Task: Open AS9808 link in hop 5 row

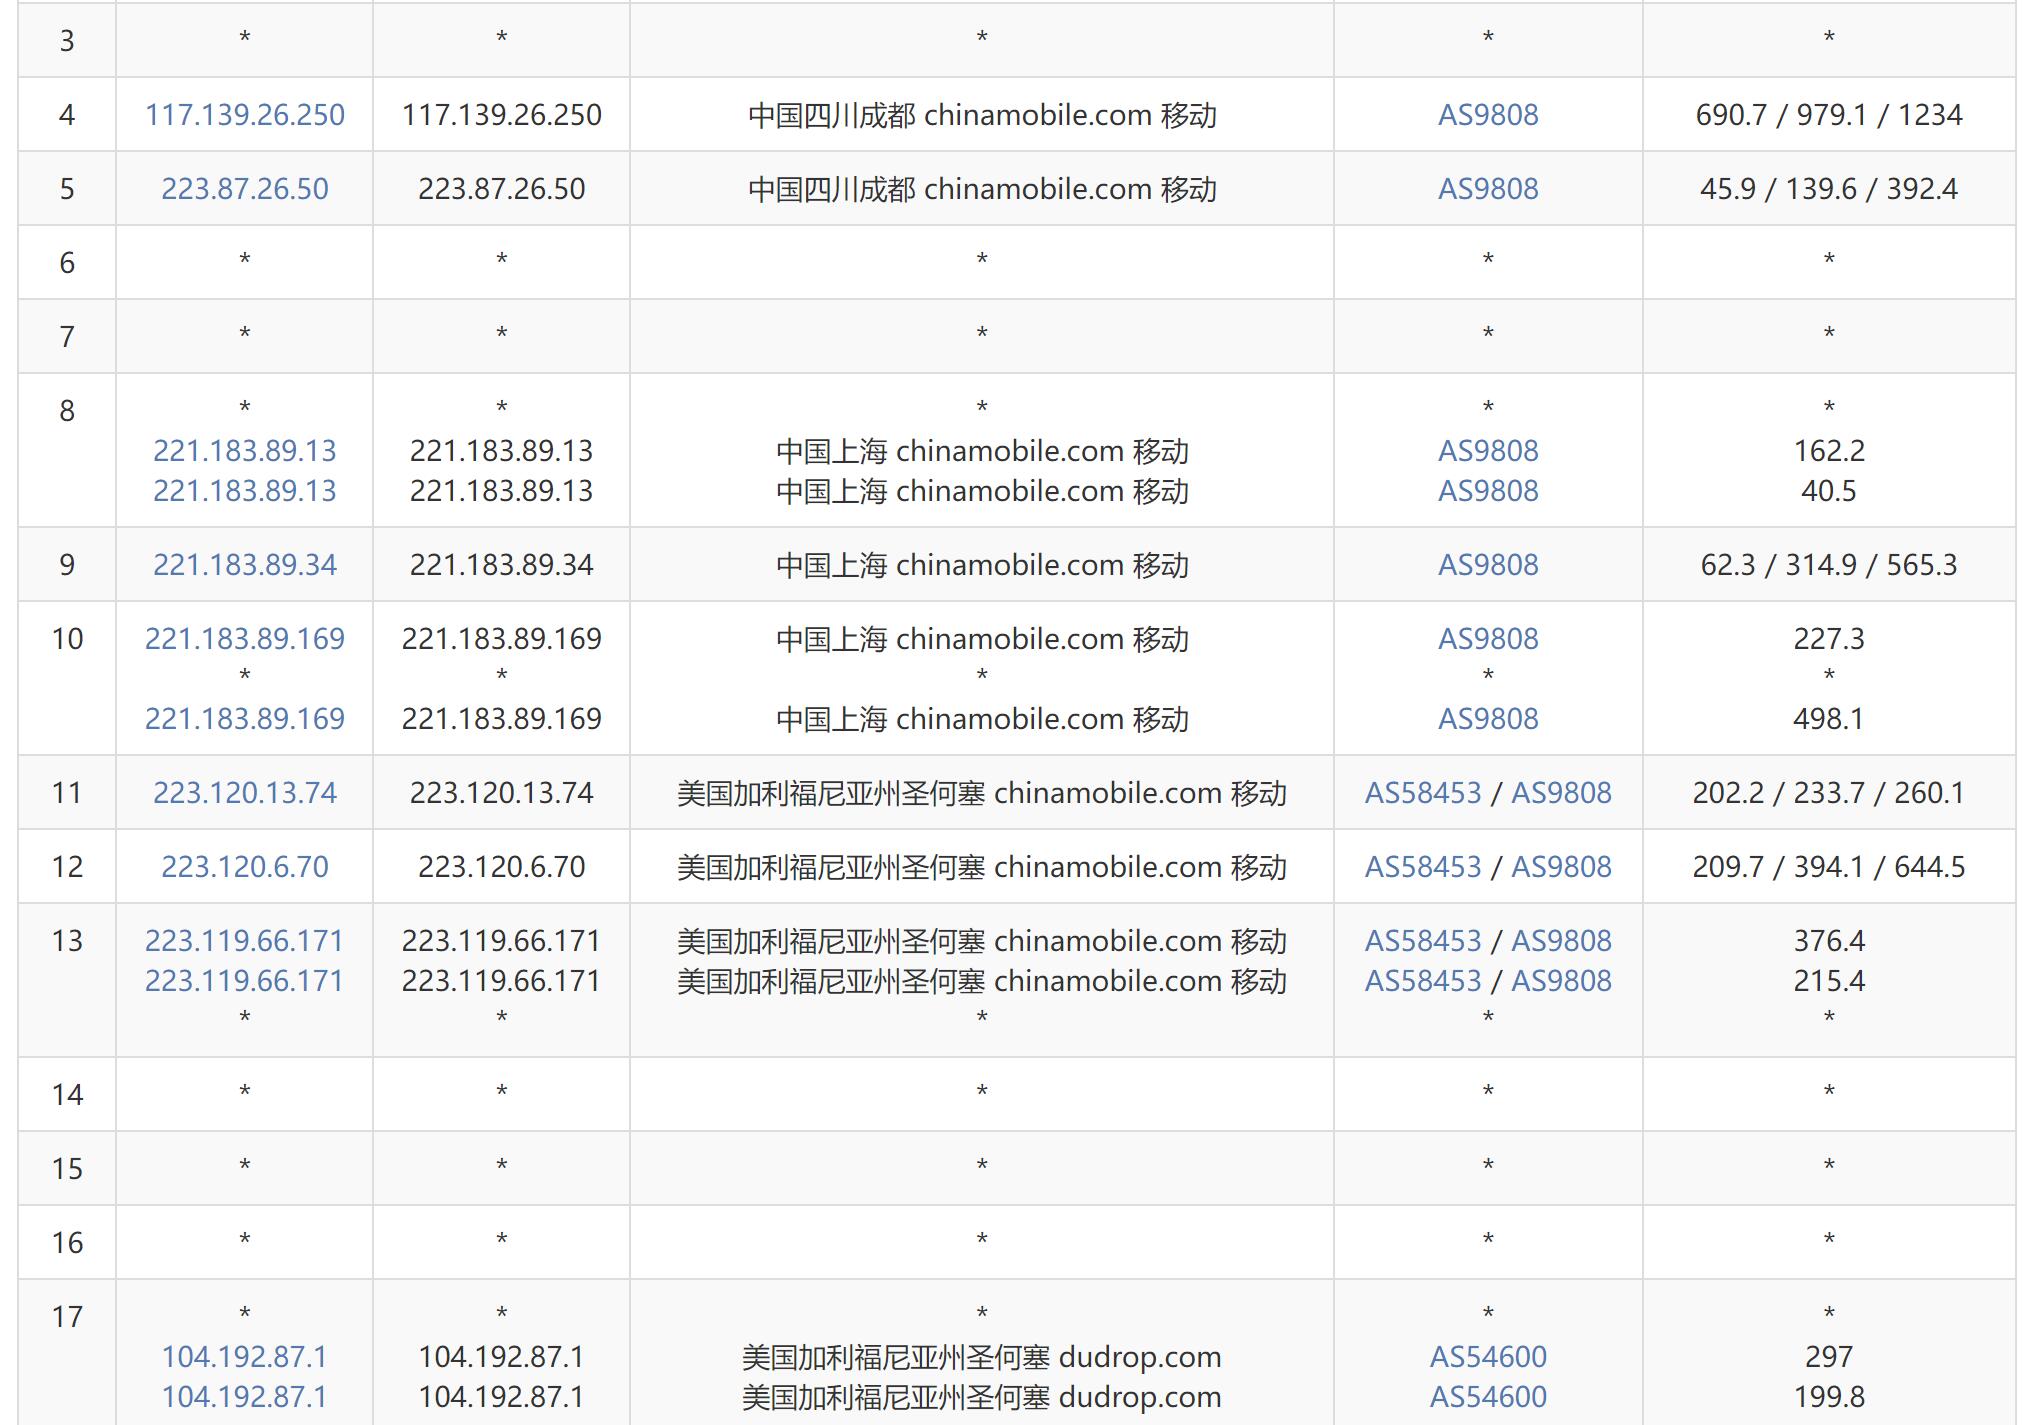Action: point(1488,189)
